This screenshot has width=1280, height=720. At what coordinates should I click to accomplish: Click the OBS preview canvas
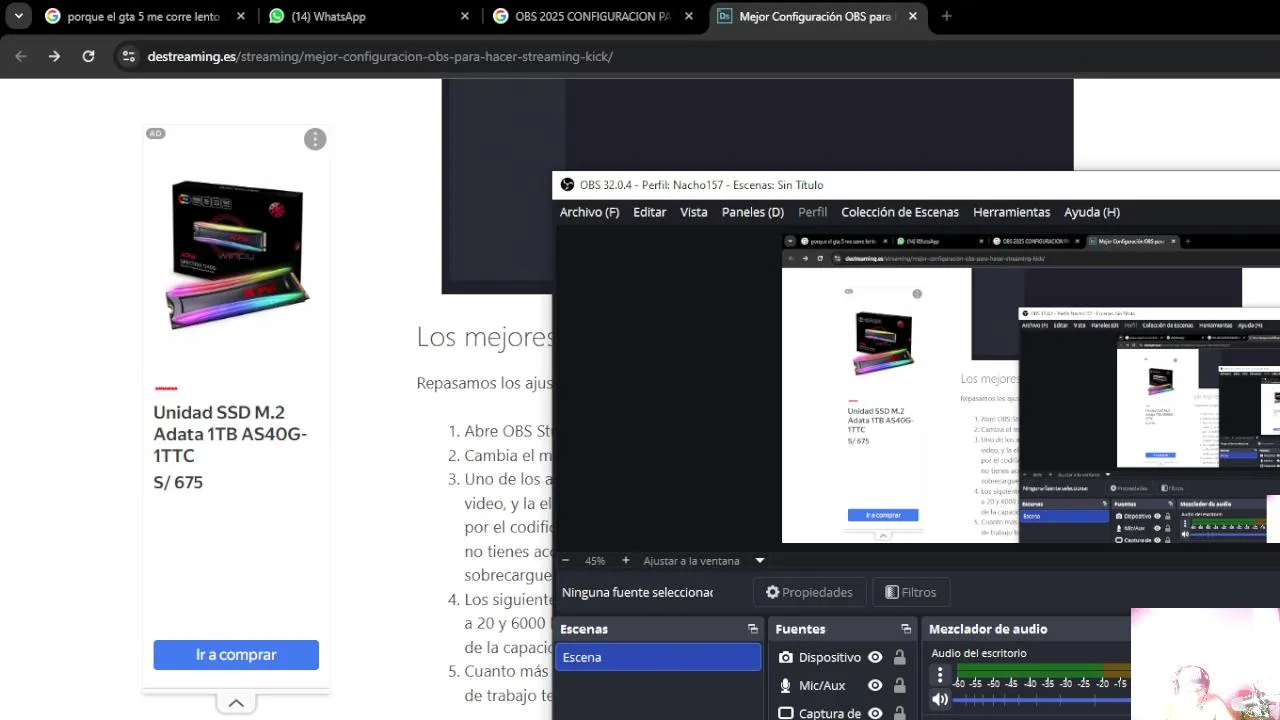(1030, 388)
